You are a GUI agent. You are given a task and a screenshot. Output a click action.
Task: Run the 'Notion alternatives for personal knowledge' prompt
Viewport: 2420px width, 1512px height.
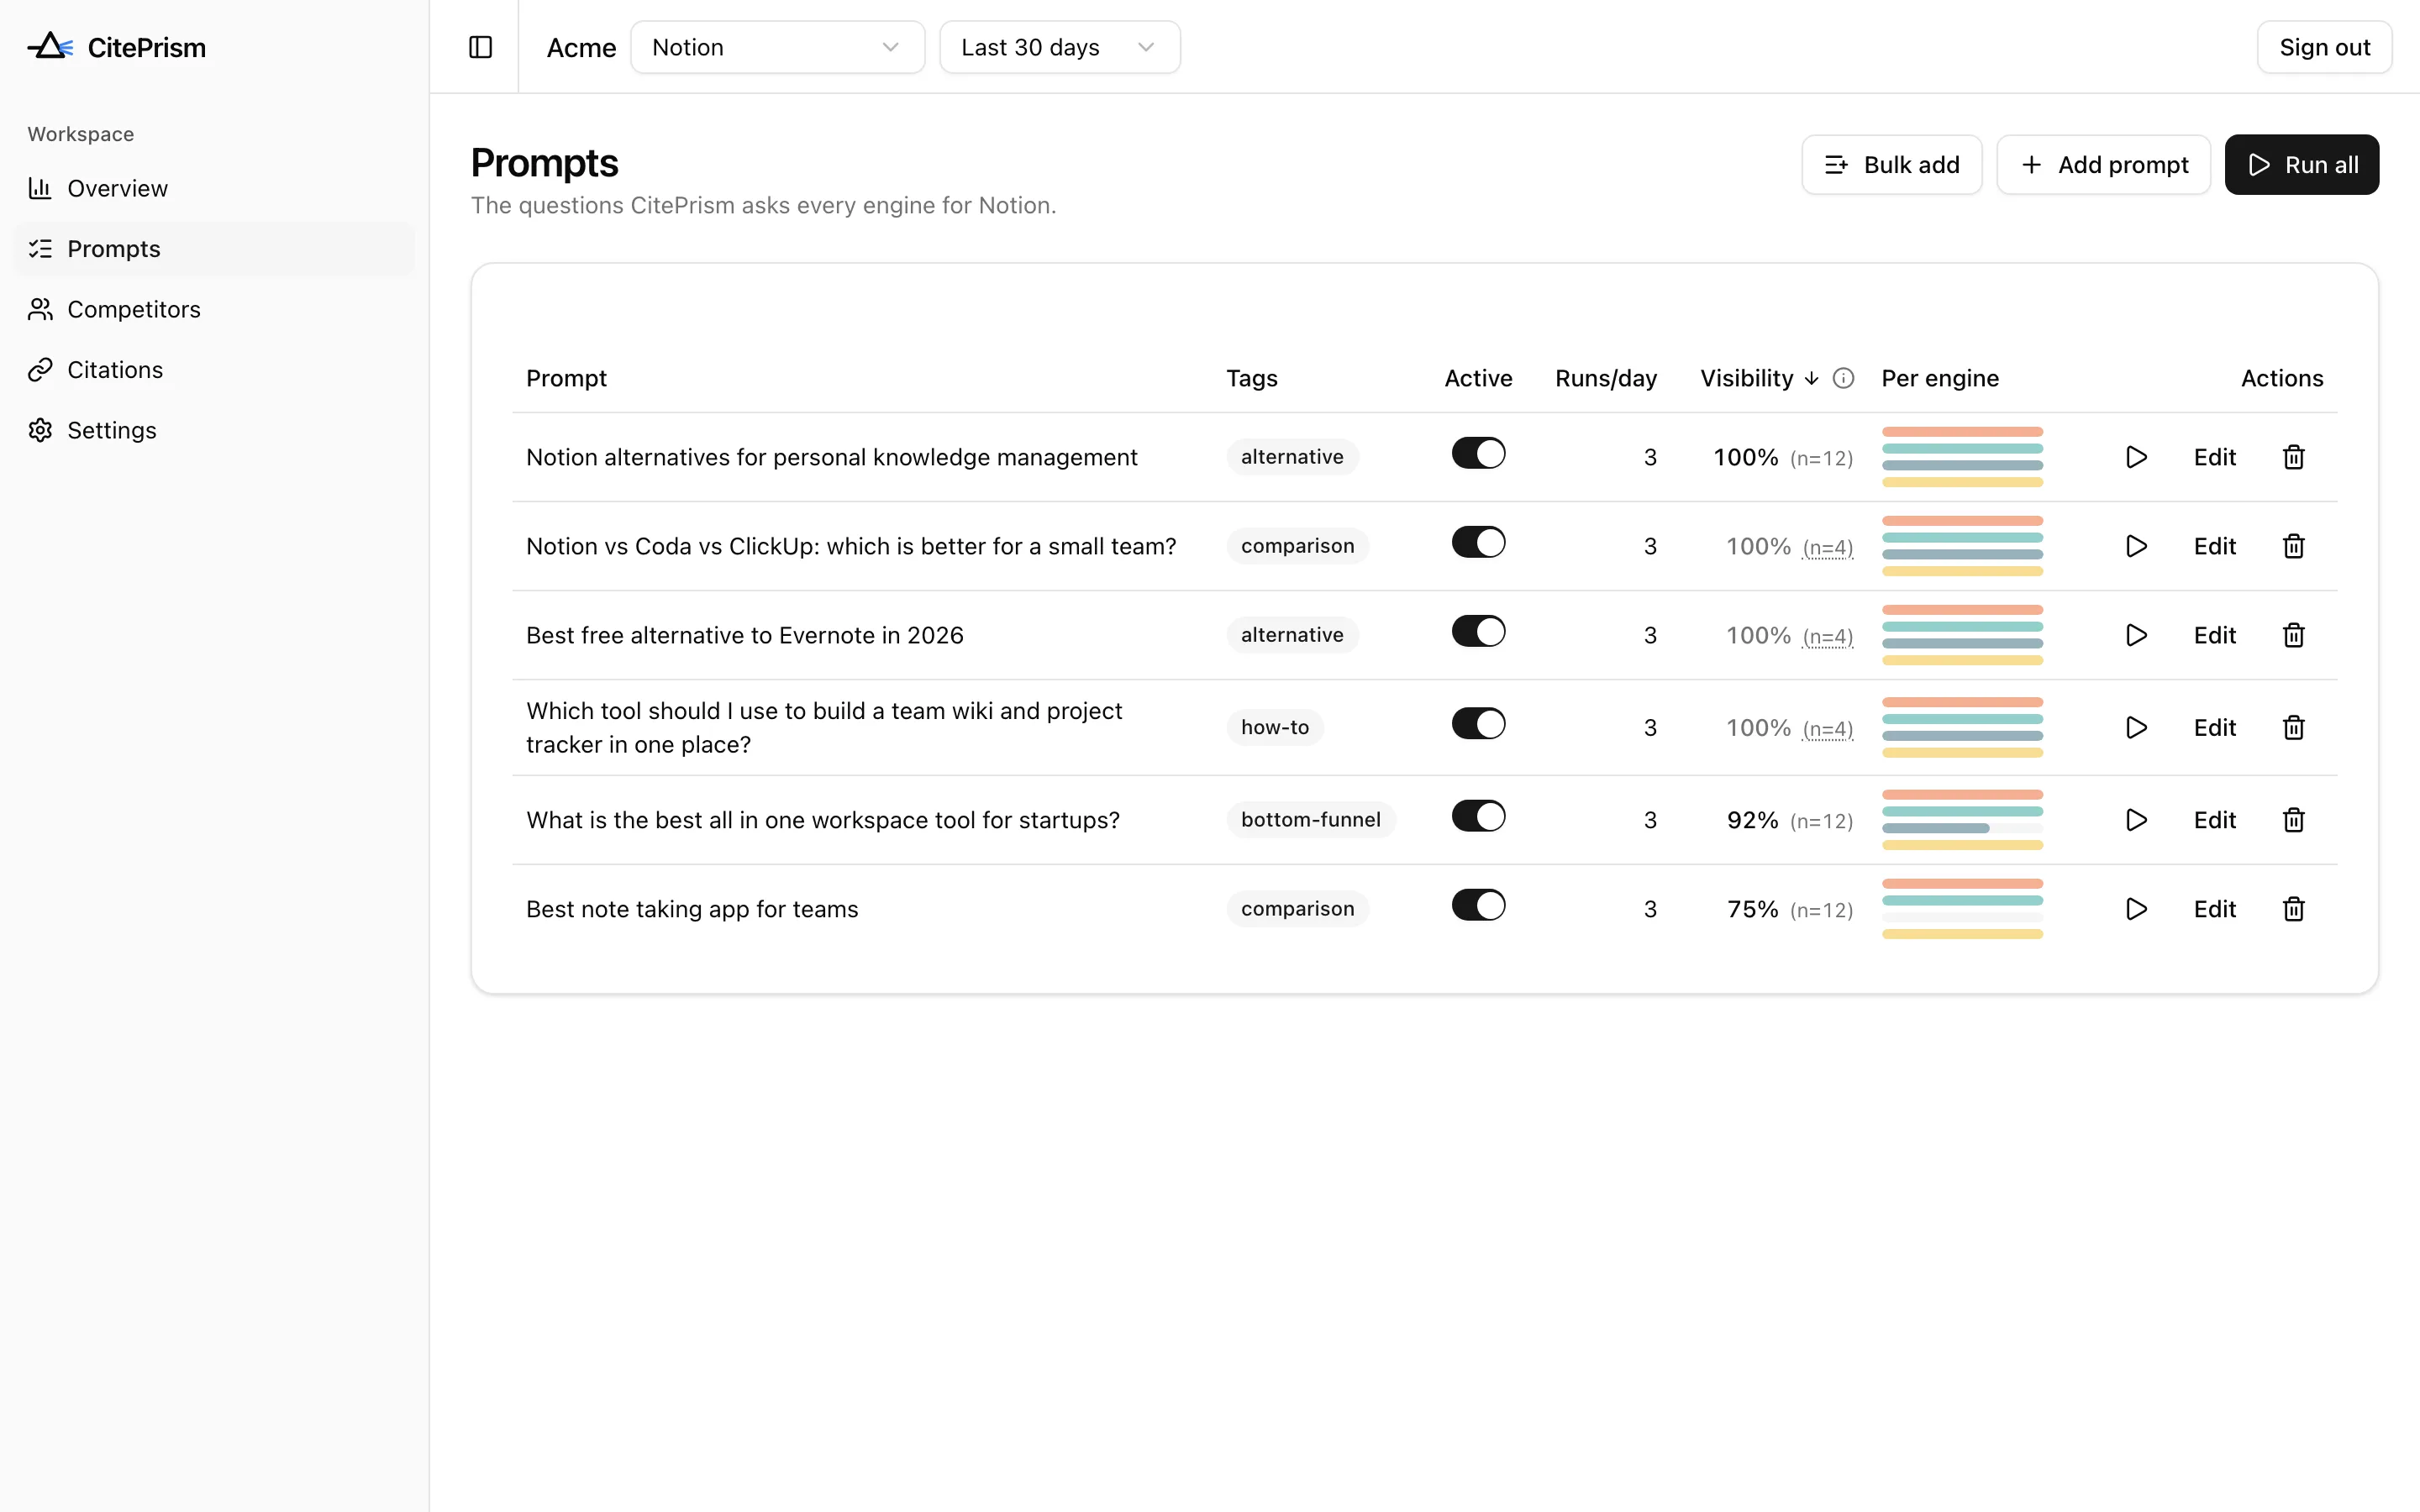point(2135,457)
